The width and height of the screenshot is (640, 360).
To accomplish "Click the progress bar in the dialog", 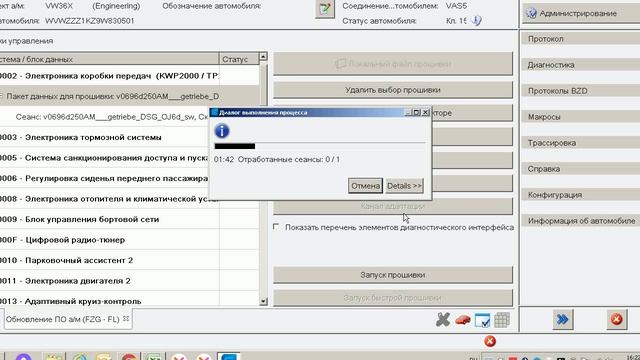I will pyautogui.click(x=320, y=146).
